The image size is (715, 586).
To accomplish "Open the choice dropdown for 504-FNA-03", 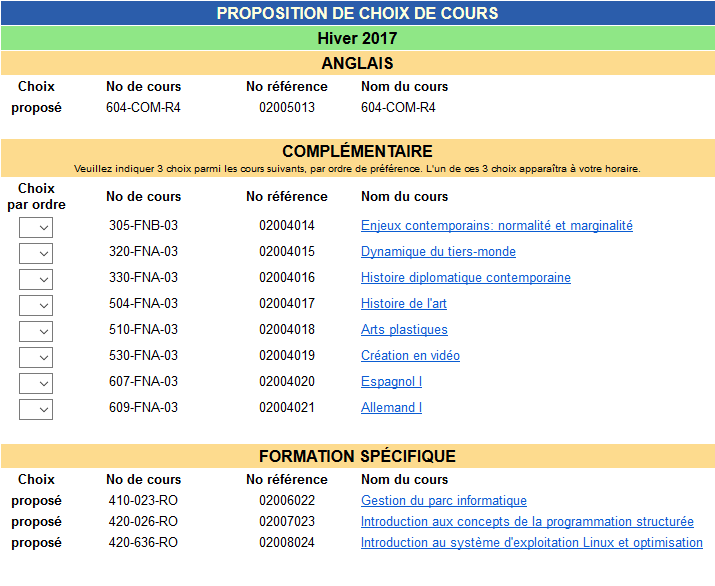I will tap(36, 305).
